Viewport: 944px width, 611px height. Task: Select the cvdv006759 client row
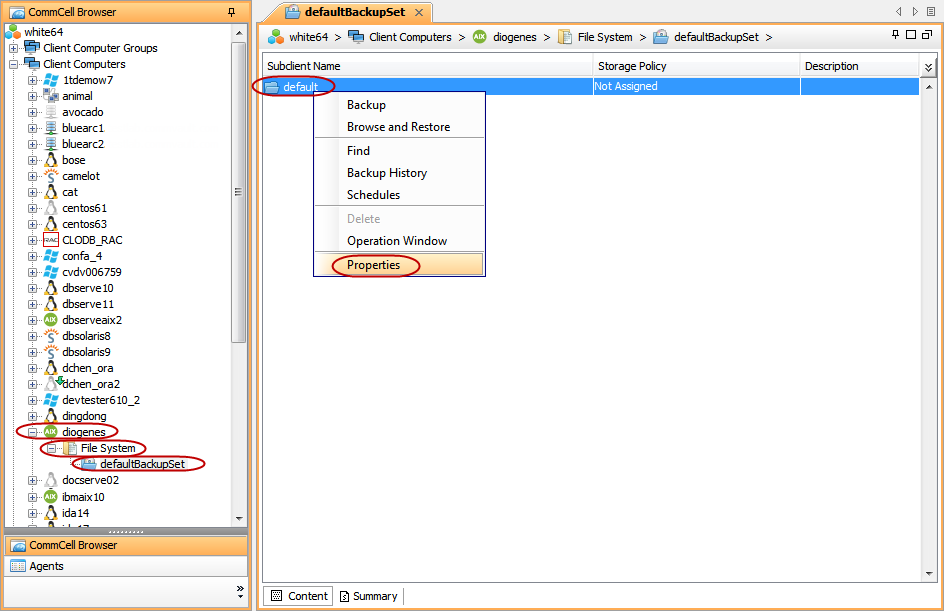(92, 272)
